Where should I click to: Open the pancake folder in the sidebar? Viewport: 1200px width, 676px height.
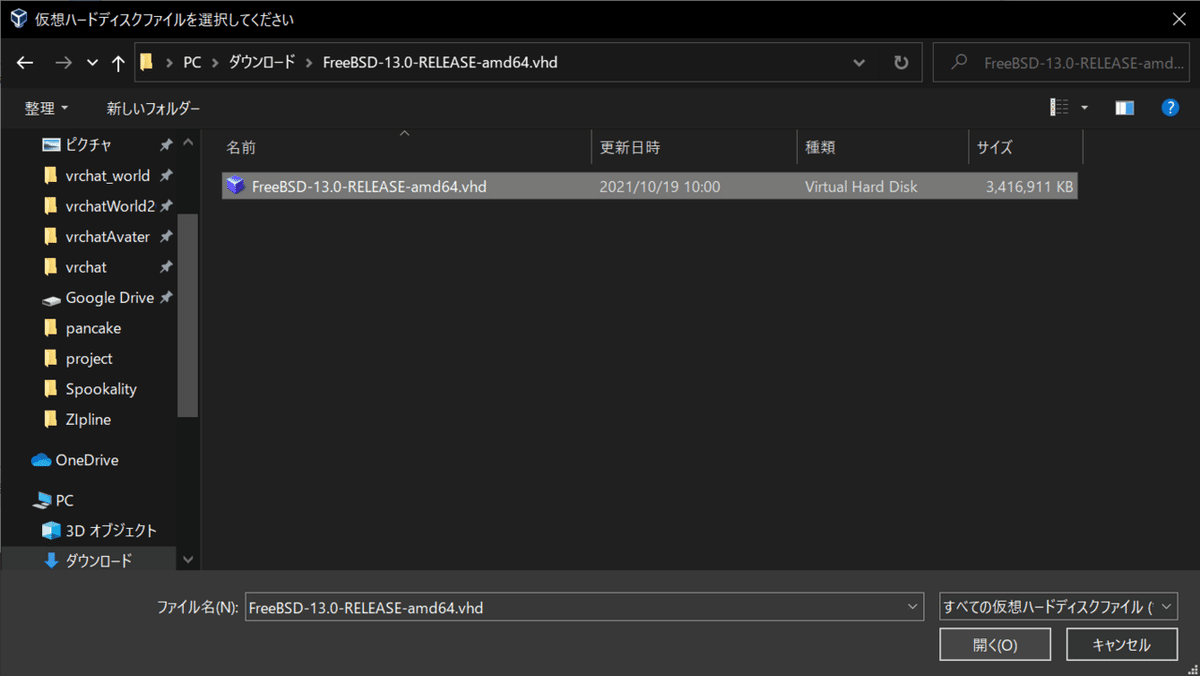[x=93, y=328]
